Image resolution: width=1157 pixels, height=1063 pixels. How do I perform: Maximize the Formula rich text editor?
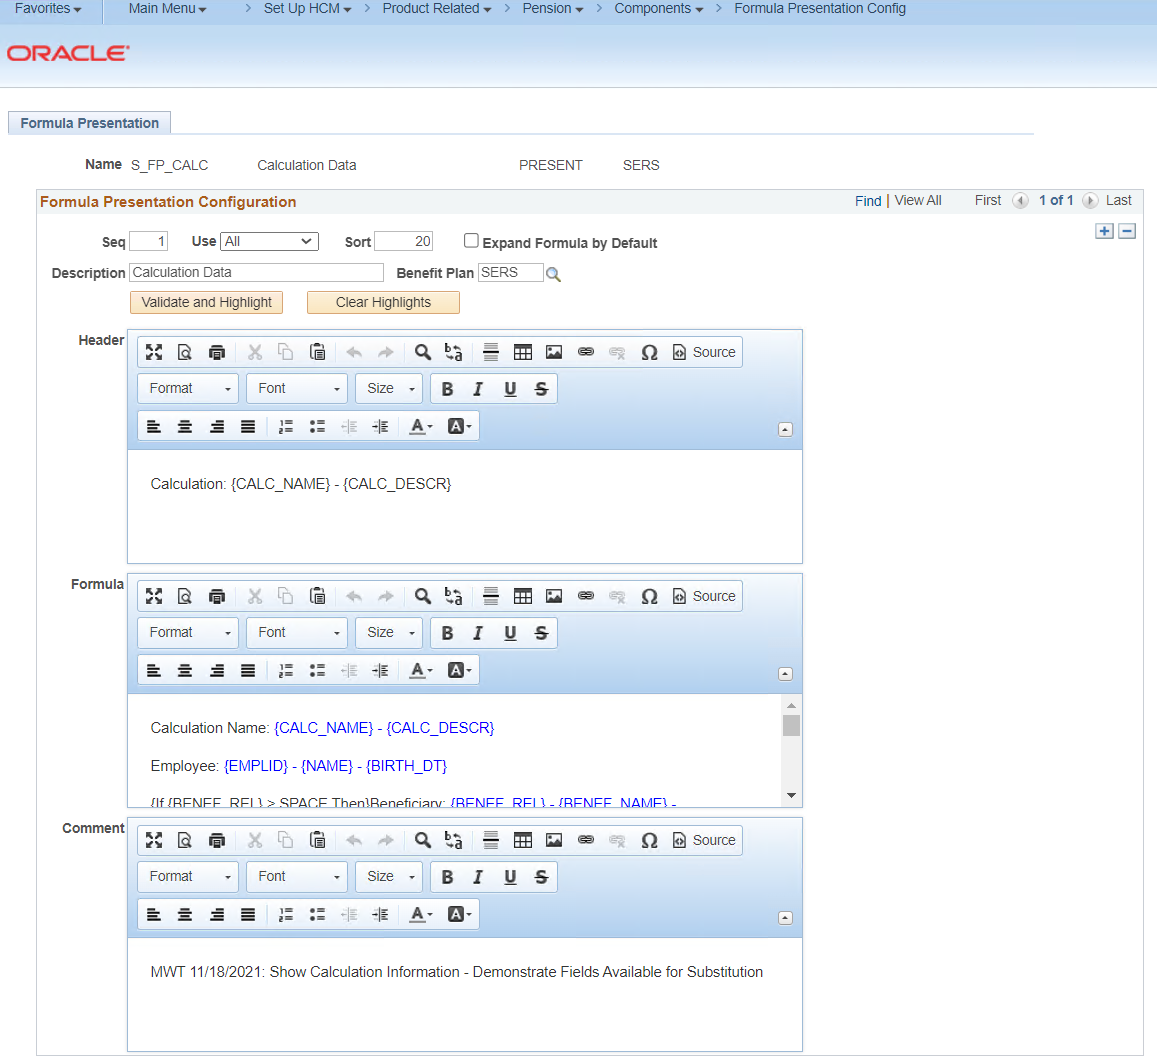153,596
